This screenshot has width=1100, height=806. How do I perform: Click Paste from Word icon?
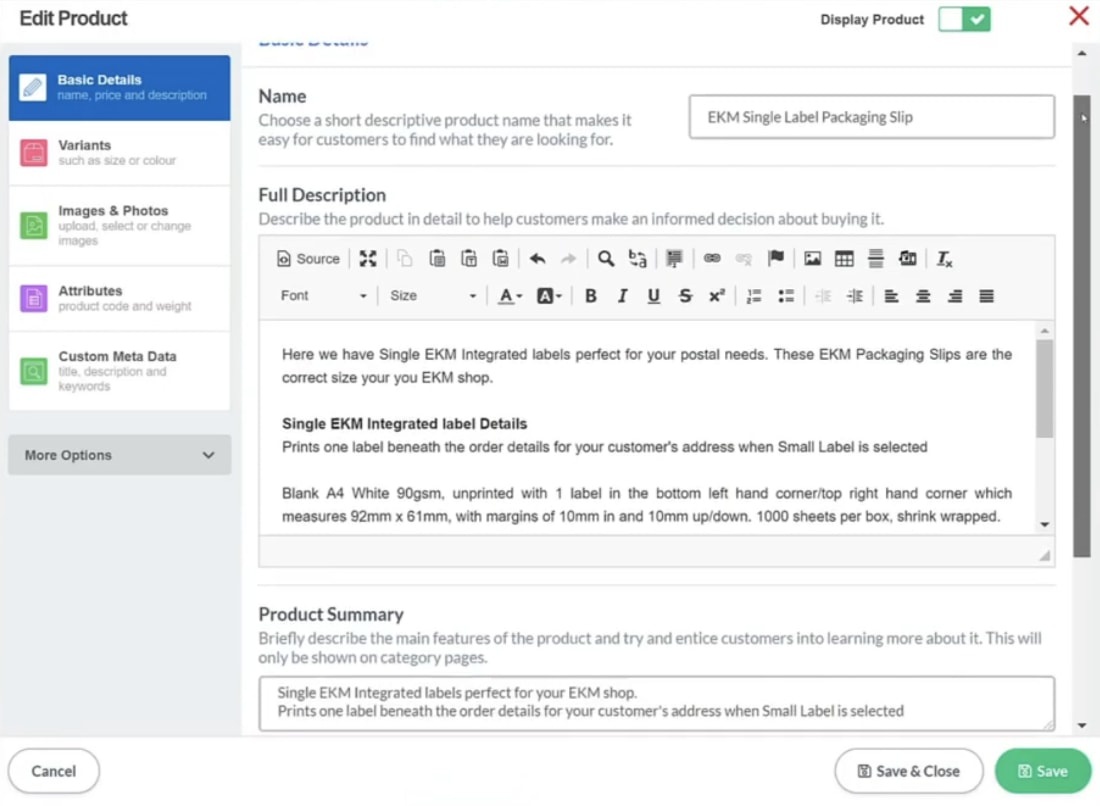500,259
